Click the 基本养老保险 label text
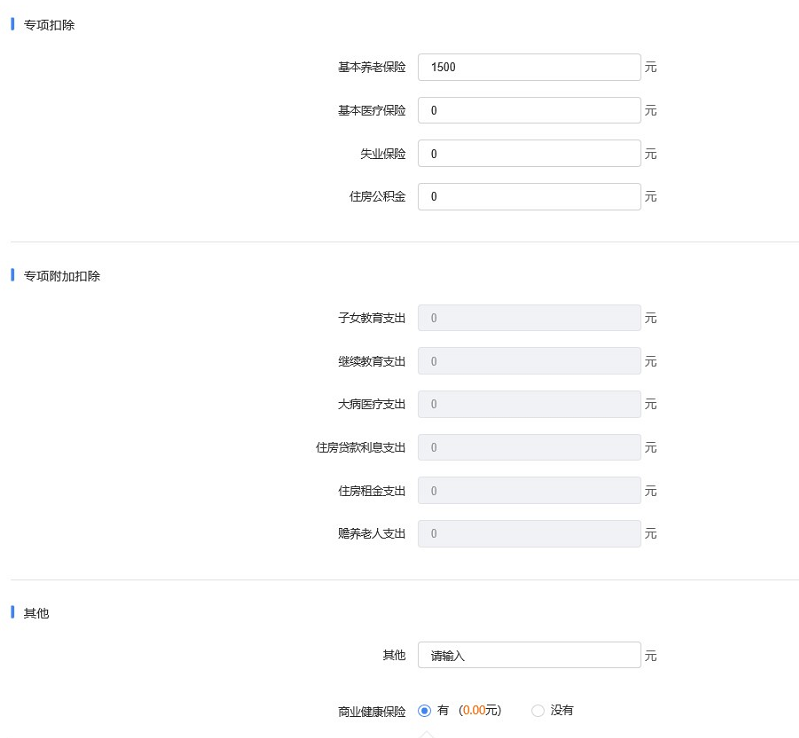Image resolution: width=799 pixels, height=738 pixels. 372,68
